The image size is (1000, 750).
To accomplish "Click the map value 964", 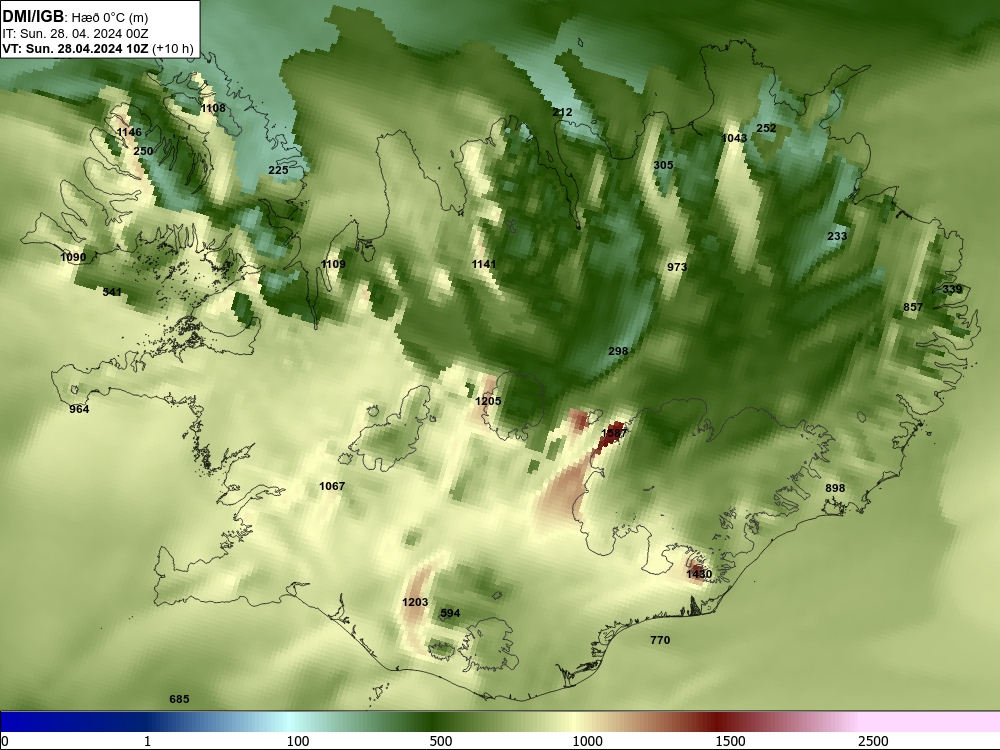I will coord(79,409).
